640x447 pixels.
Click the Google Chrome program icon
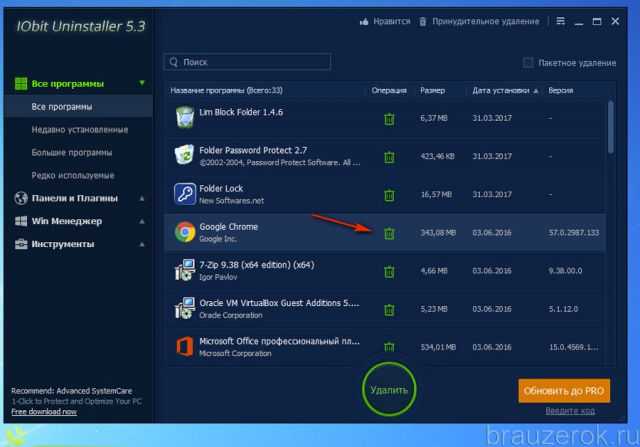[x=185, y=232]
